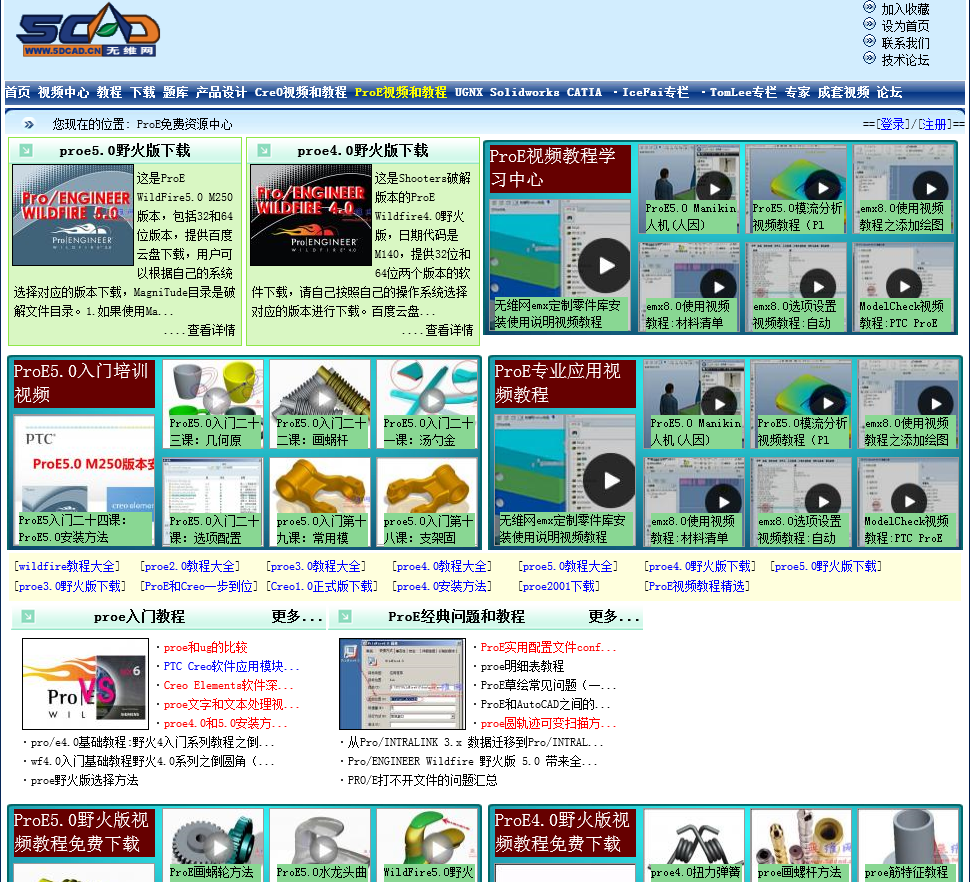Open proe5.0入门第十九课 常用模 thumbnail
Viewport: 970px width, 882px height.
(x=320, y=502)
